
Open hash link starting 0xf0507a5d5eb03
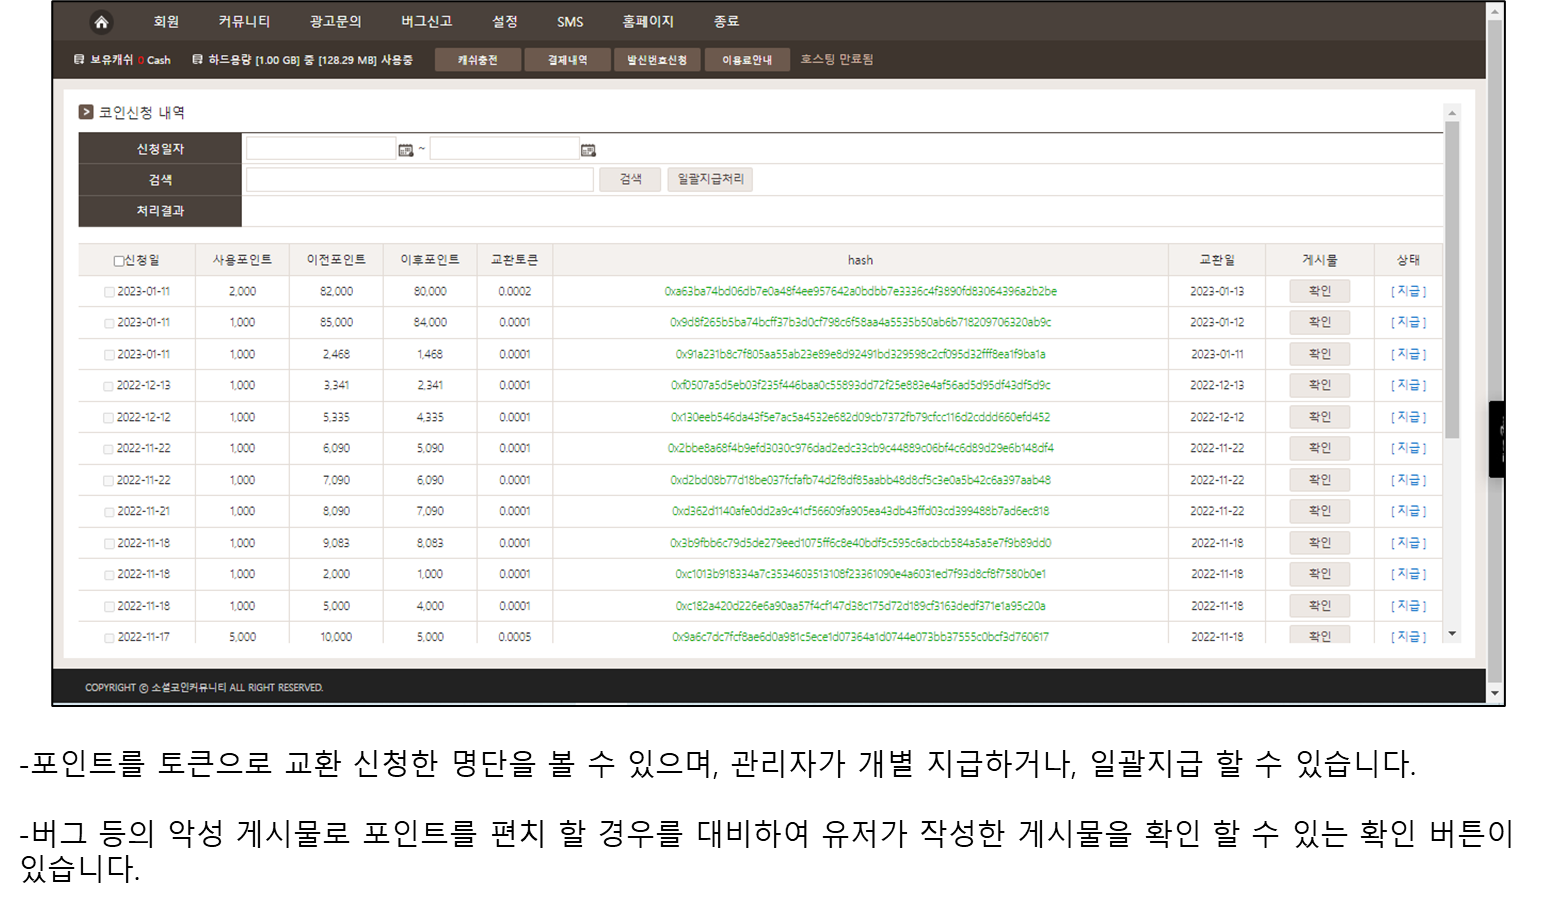pos(860,386)
